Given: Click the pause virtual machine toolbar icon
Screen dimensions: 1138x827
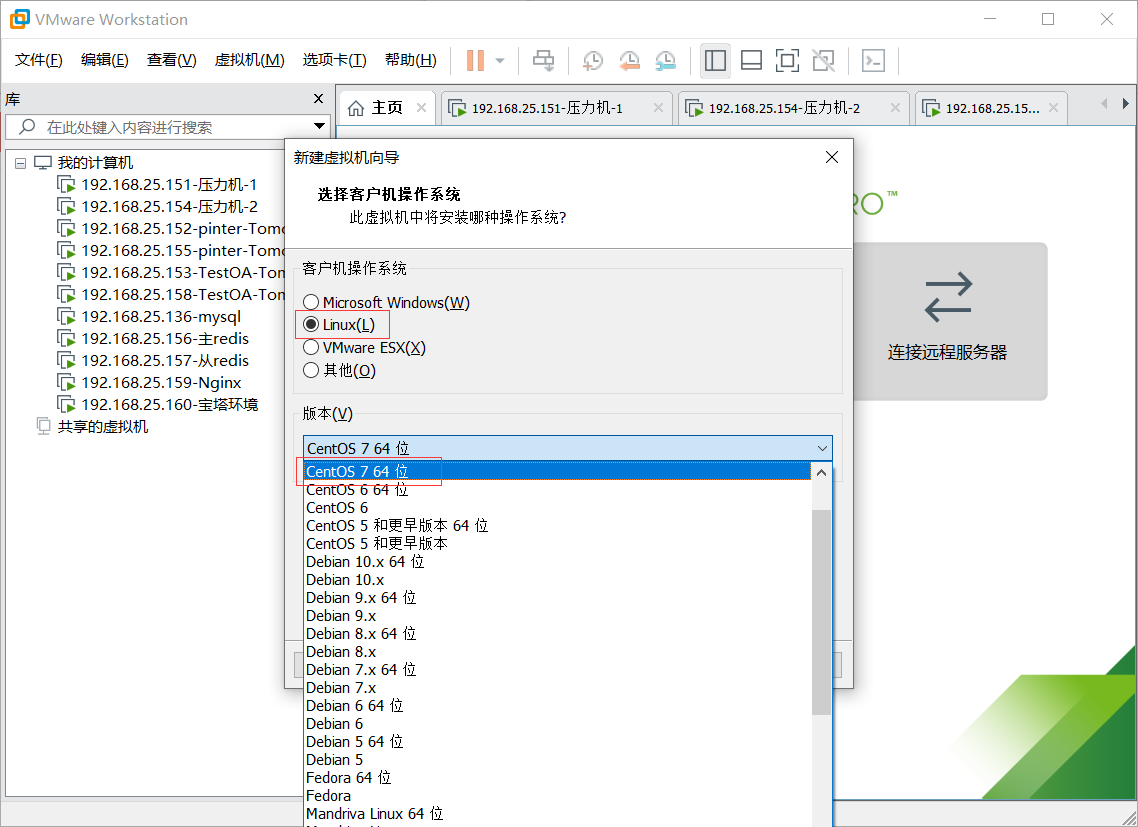Looking at the screenshot, I should 475,60.
